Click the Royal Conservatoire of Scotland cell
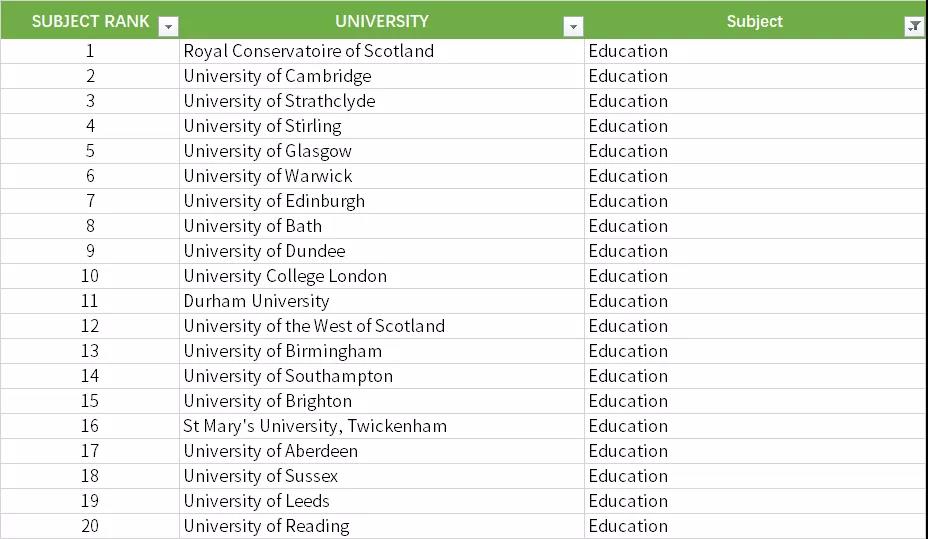 (x=308, y=51)
